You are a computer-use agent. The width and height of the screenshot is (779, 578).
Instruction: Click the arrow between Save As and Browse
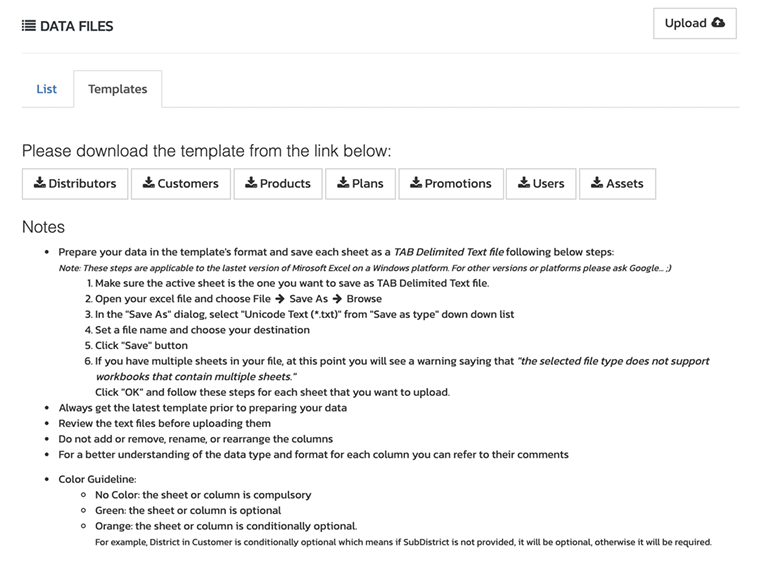(335, 299)
